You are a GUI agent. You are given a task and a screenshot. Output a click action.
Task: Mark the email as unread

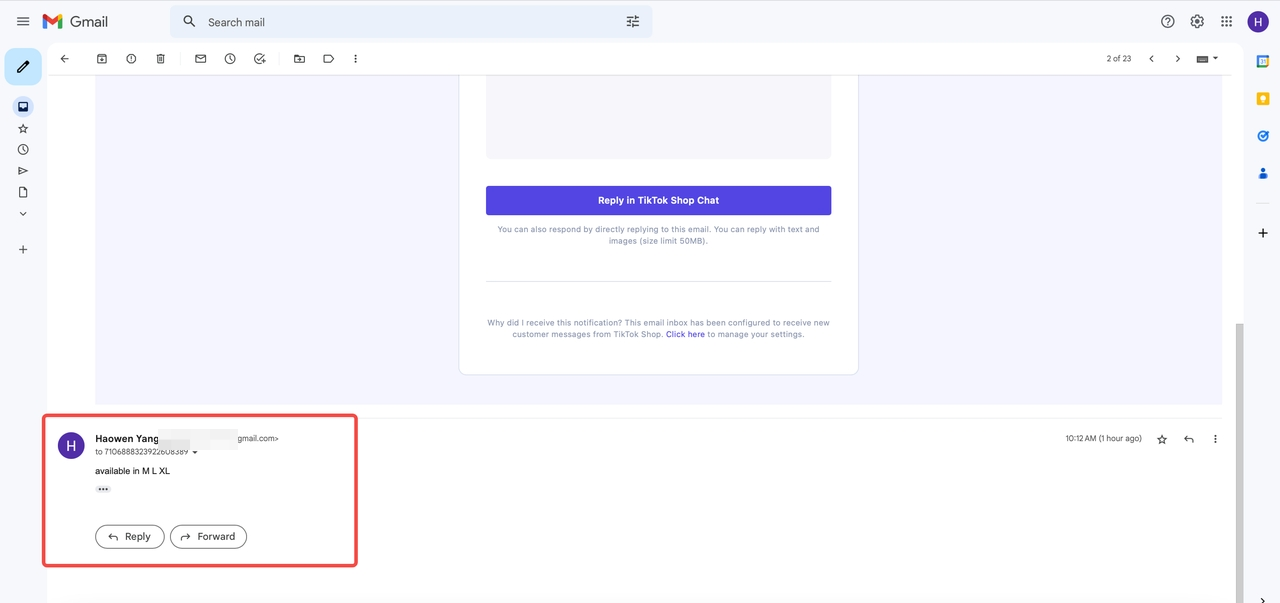200,59
